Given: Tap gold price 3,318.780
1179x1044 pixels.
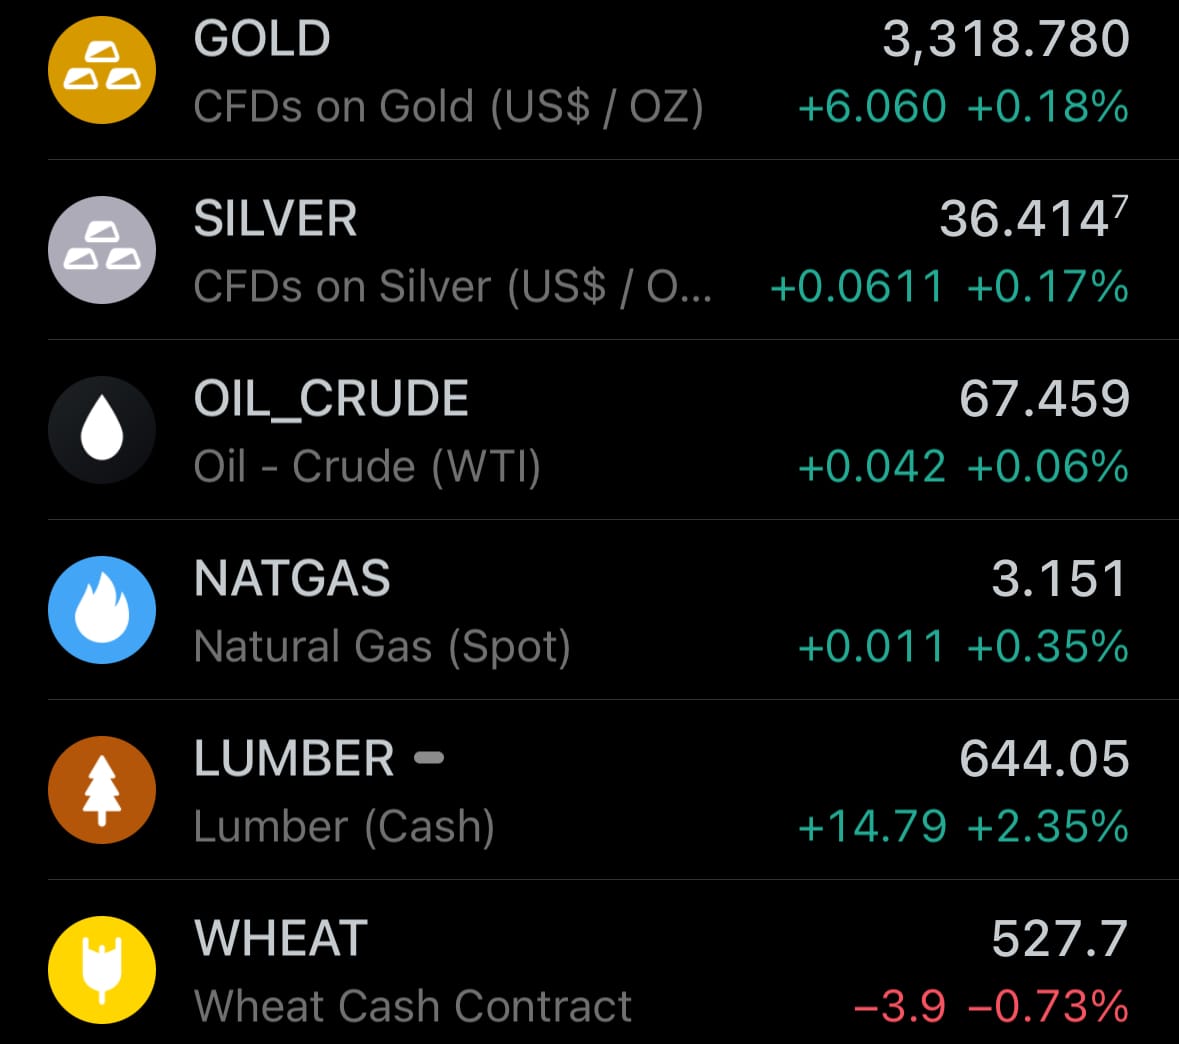Looking at the screenshot, I should coord(1005,39).
